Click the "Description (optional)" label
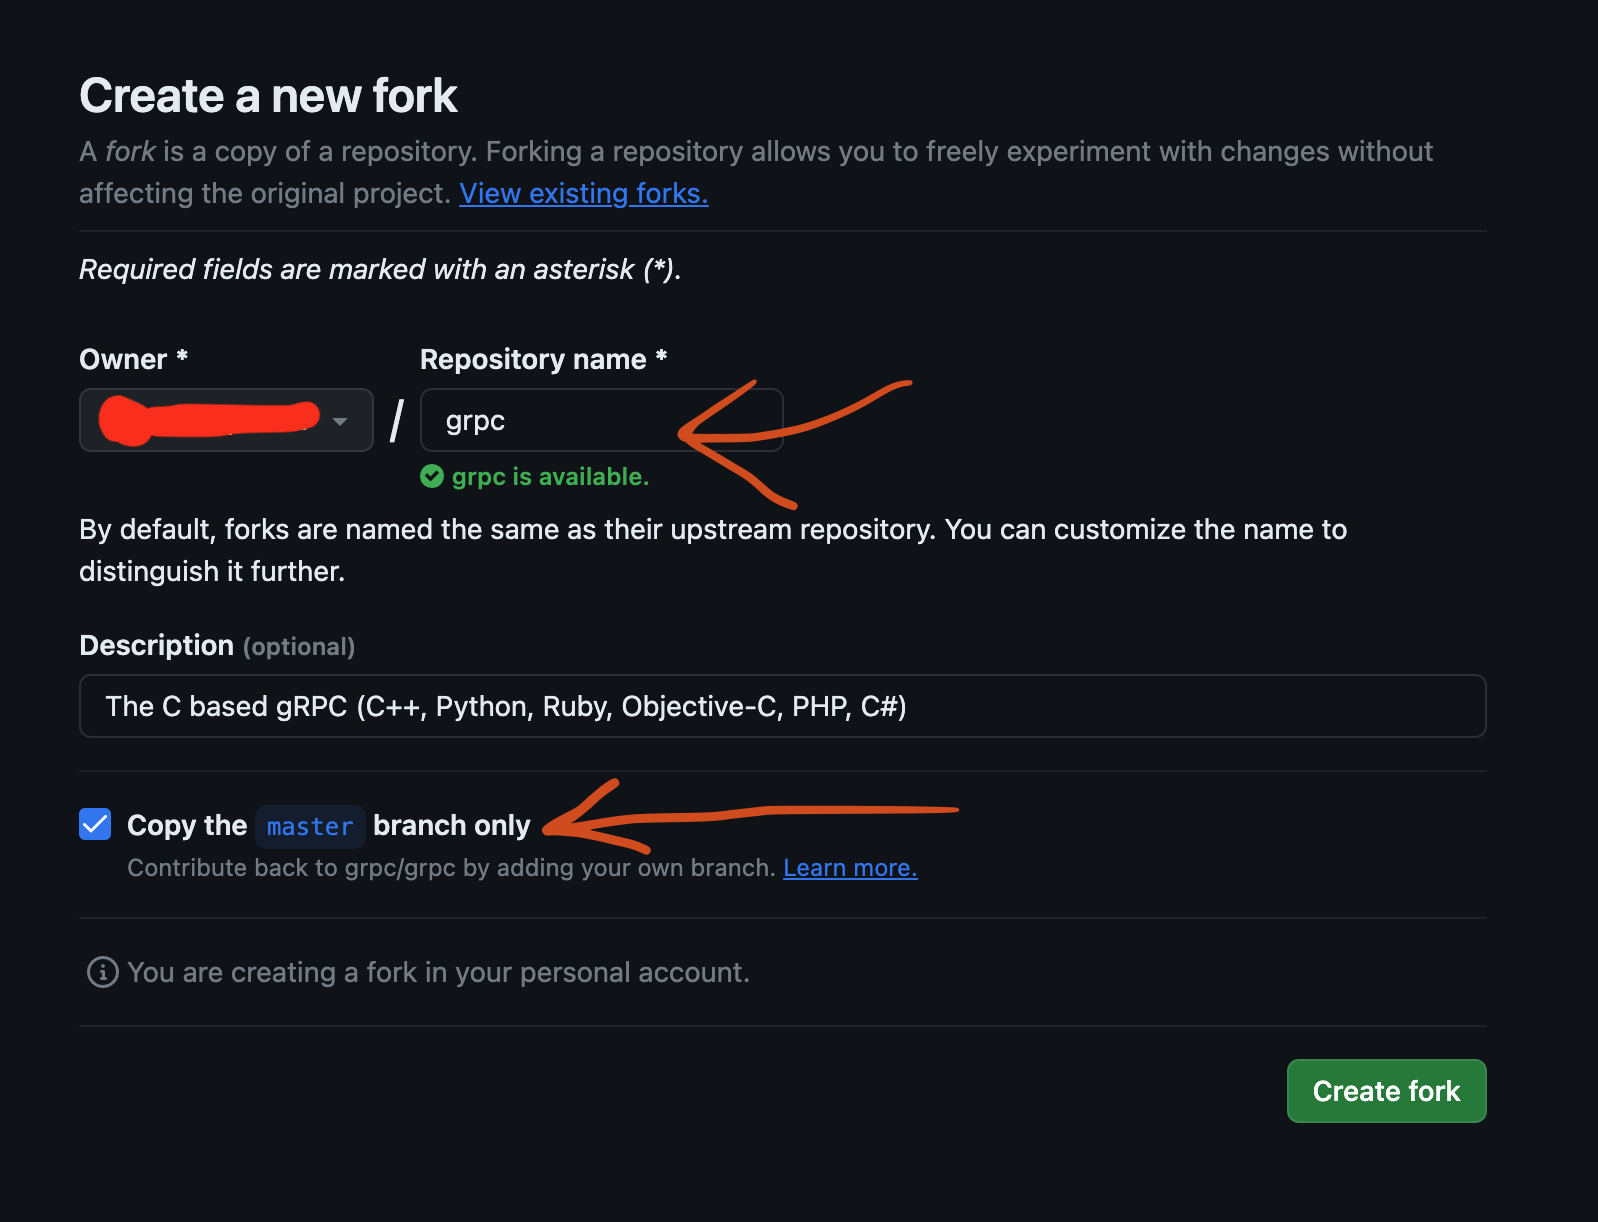 (x=217, y=646)
